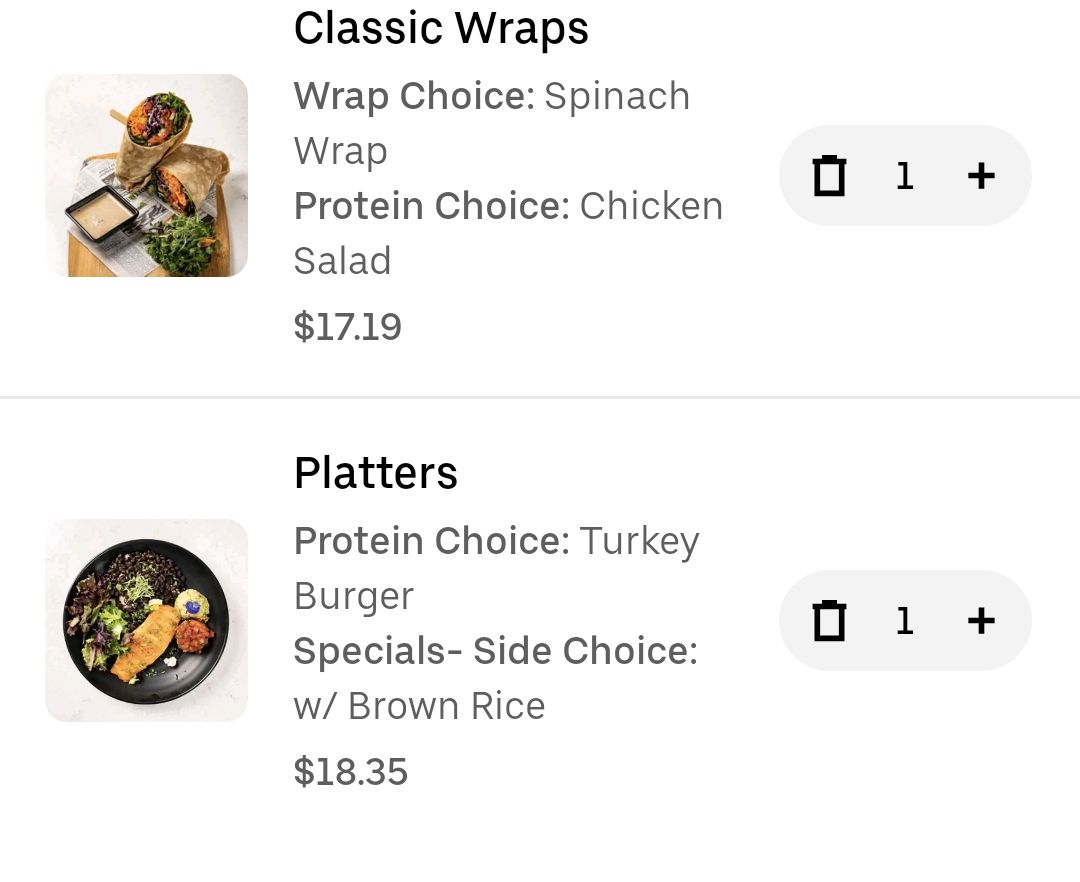
Task: Add one more Platters with plus icon
Action: pyautogui.click(x=981, y=620)
